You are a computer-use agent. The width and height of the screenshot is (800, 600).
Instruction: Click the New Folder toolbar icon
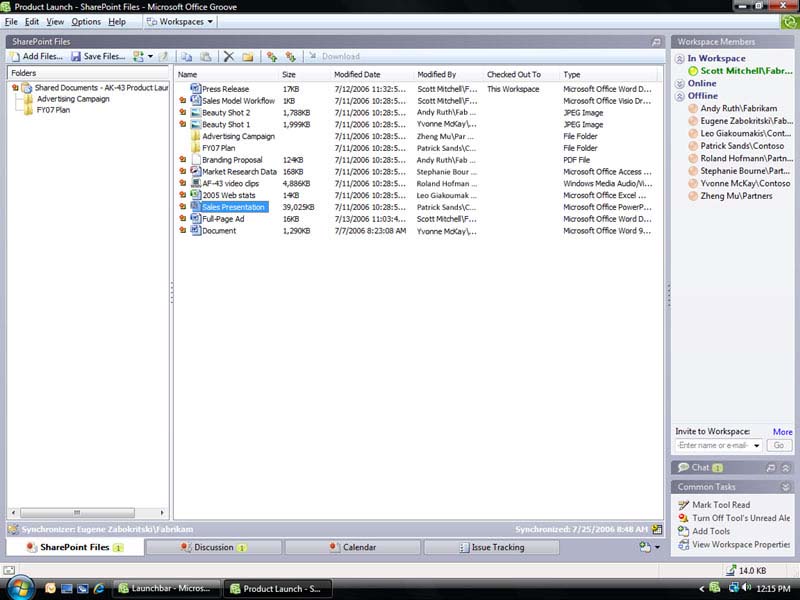tap(247, 57)
